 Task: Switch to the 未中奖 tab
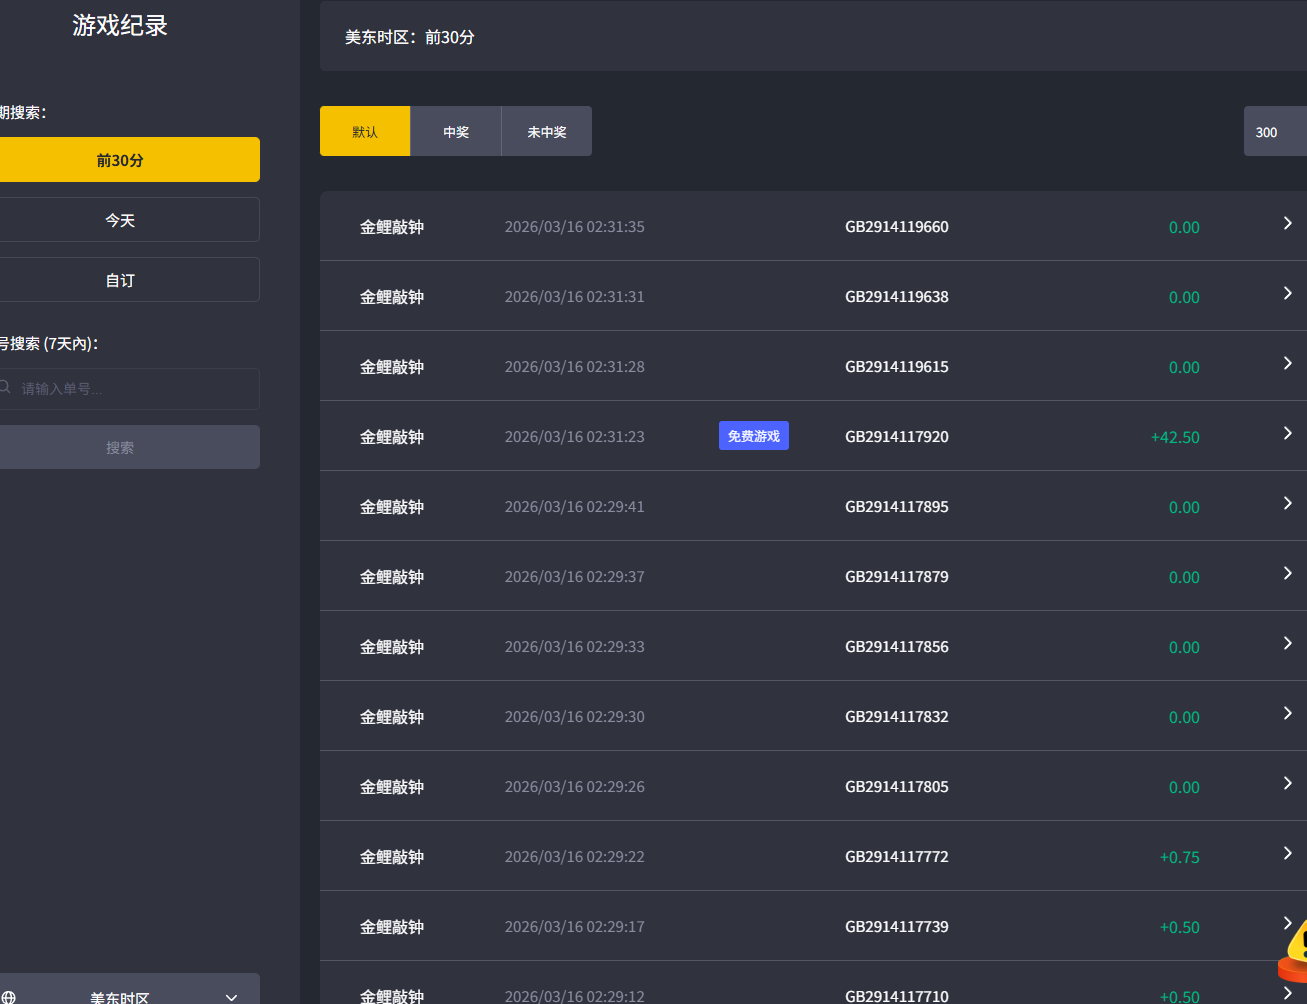pos(547,132)
